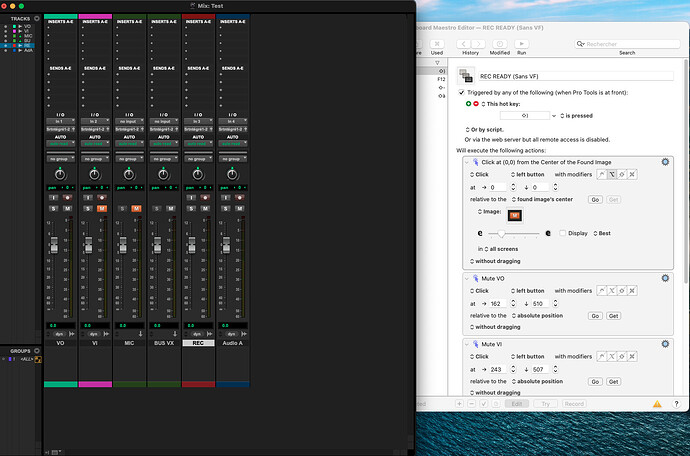This screenshot has height=456, width=690.
Task: Toggle input monitoring on VI track
Action: (88, 198)
